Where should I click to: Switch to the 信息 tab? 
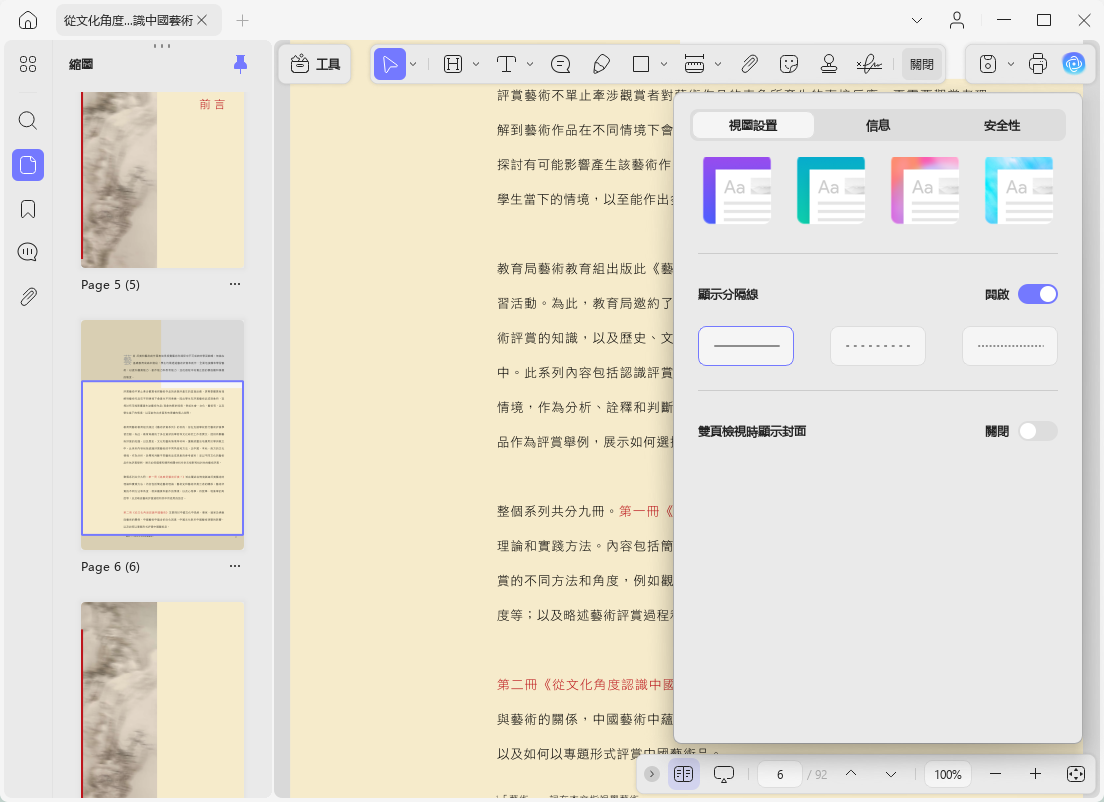[877, 125]
